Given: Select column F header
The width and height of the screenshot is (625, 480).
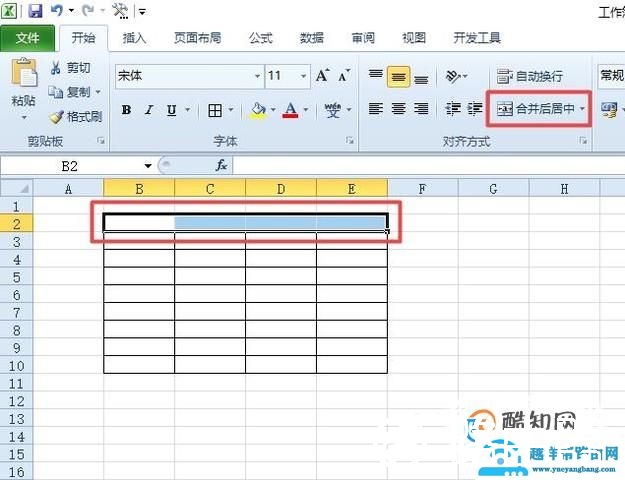Looking at the screenshot, I should [423, 189].
